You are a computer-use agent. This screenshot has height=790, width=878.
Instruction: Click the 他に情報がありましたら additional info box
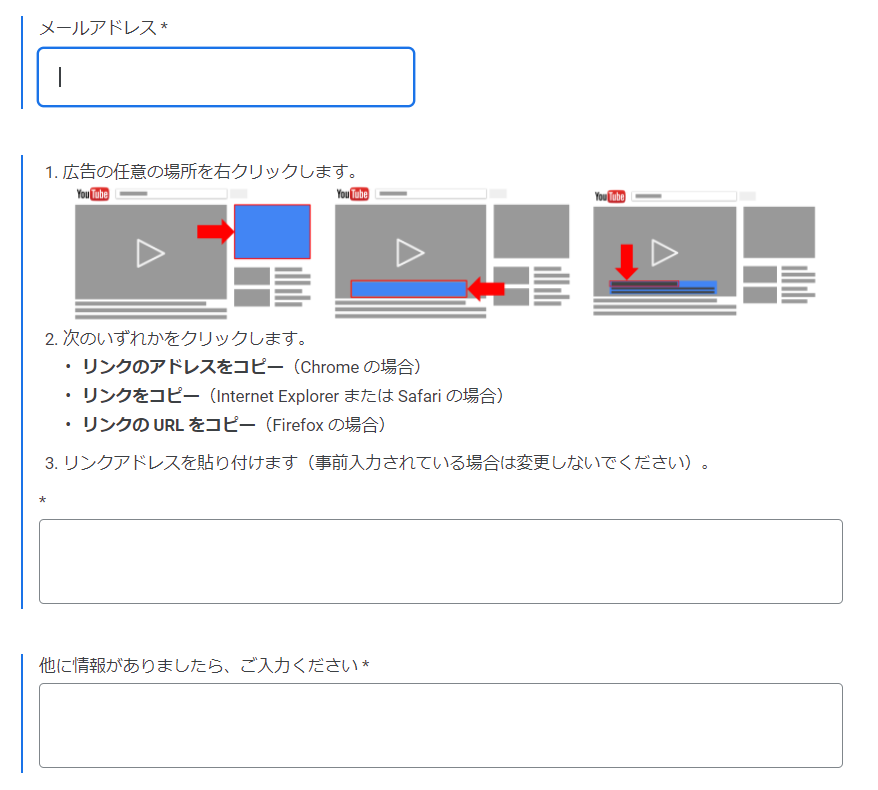441,725
